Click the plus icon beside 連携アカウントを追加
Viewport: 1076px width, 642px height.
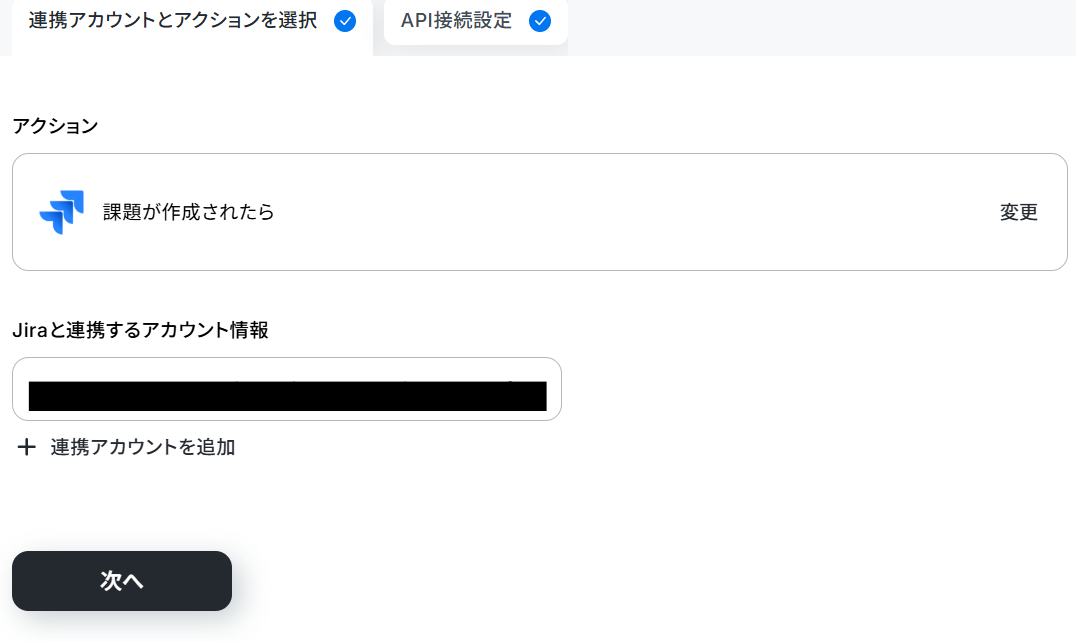[27, 447]
